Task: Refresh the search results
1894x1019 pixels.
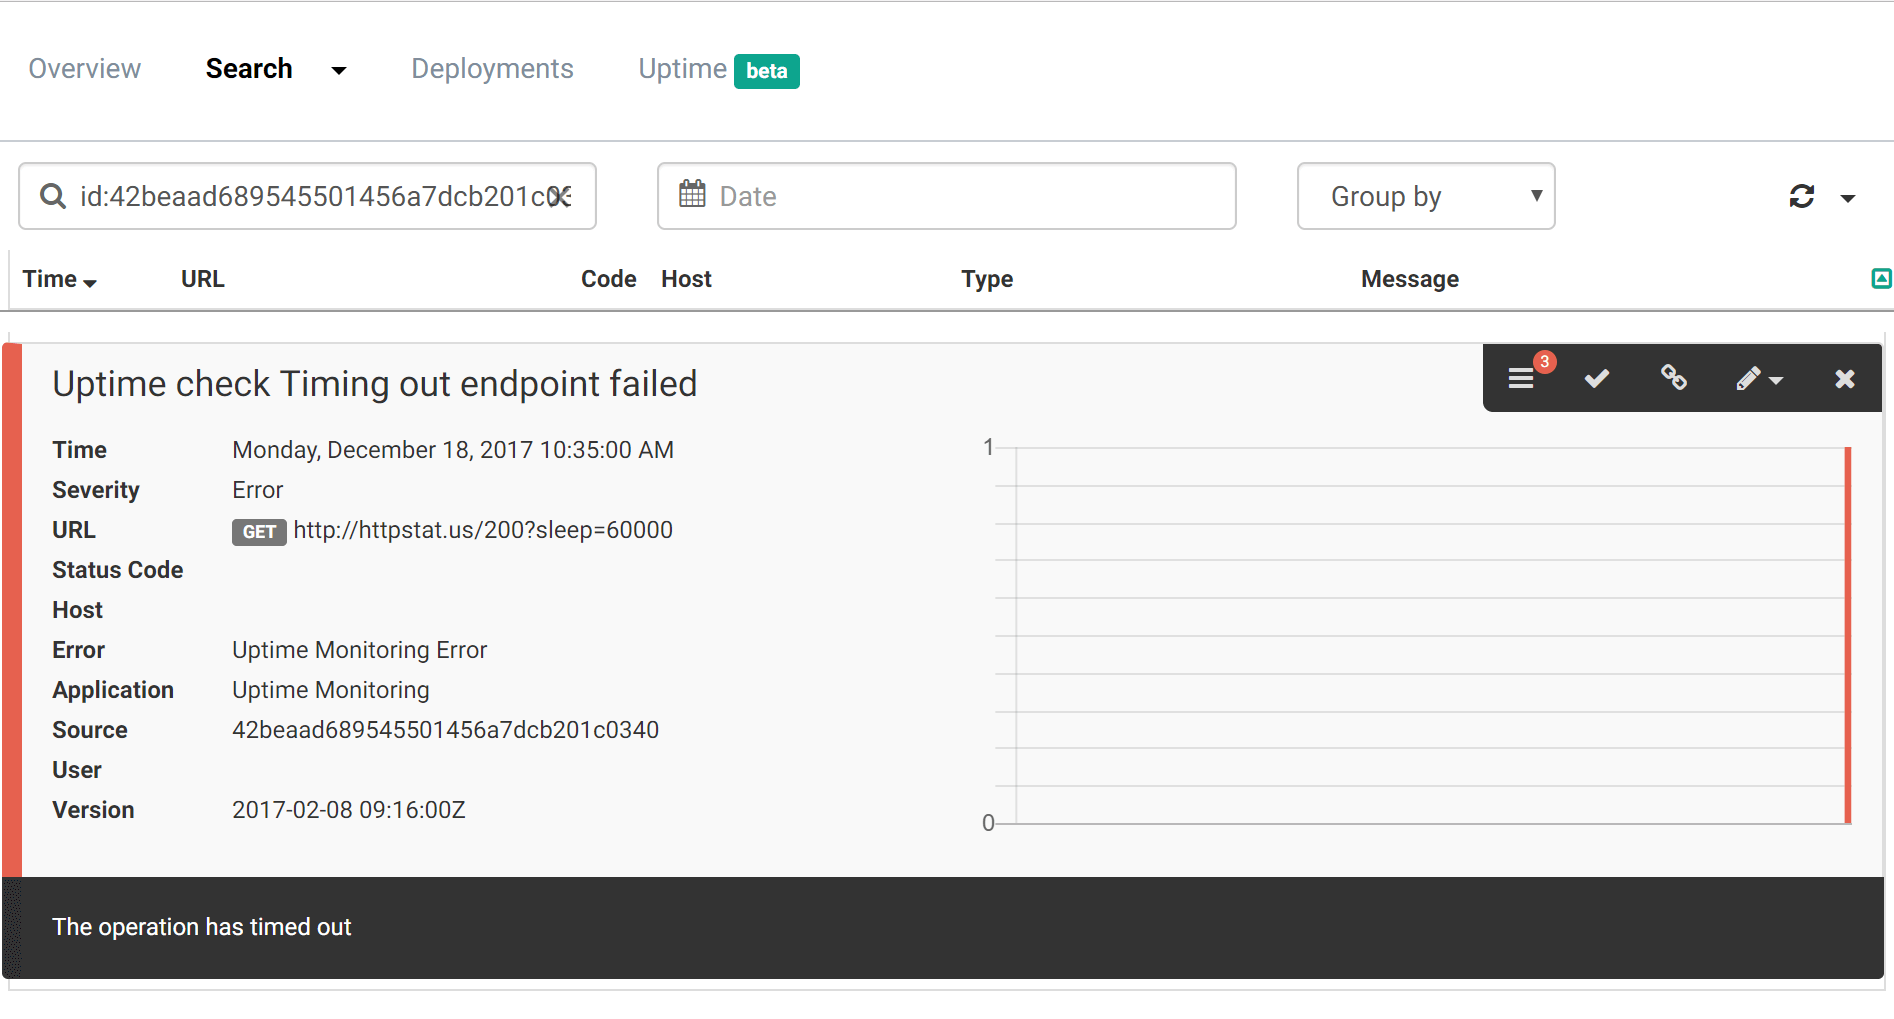Action: pyautogui.click(x=1801, y=197)
